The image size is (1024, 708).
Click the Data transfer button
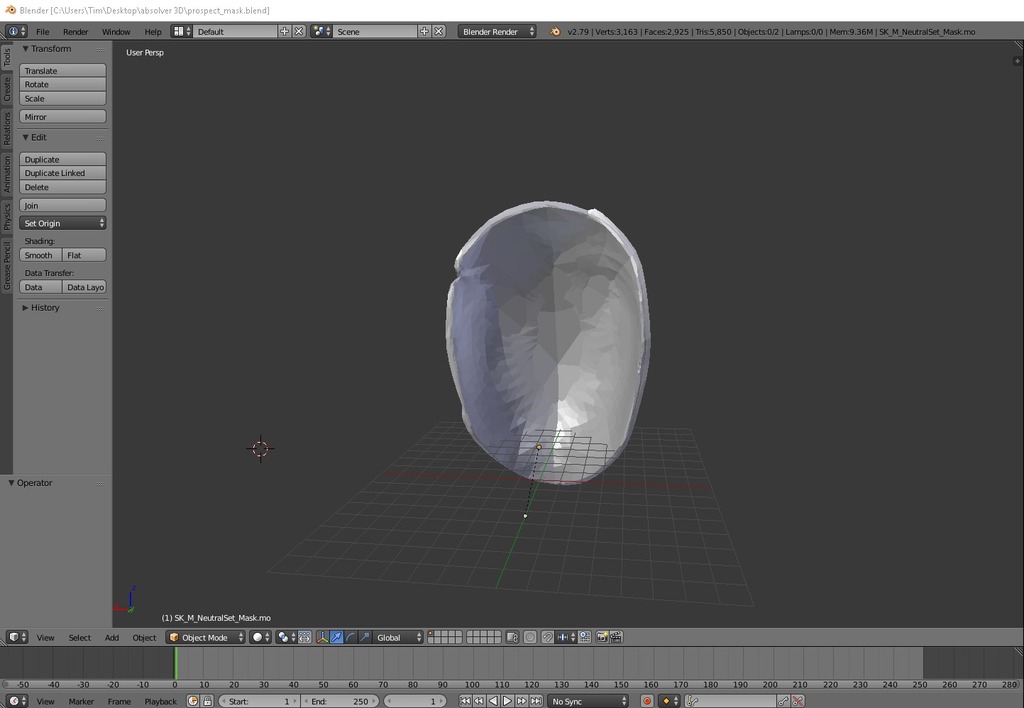pos(40,287)
